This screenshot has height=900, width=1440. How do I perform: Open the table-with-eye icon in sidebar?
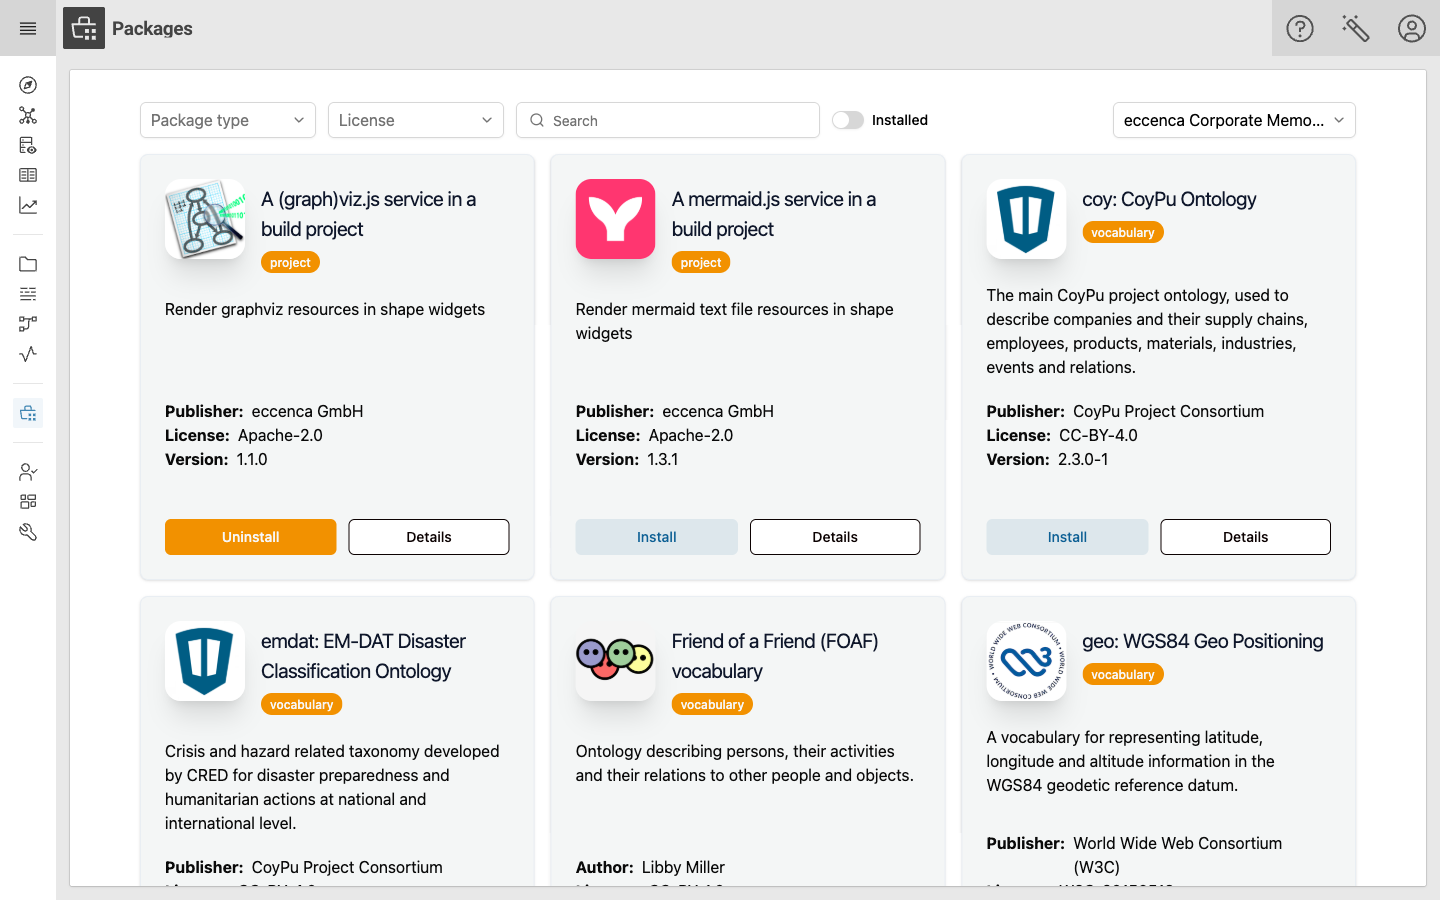[x=28, y=145]
